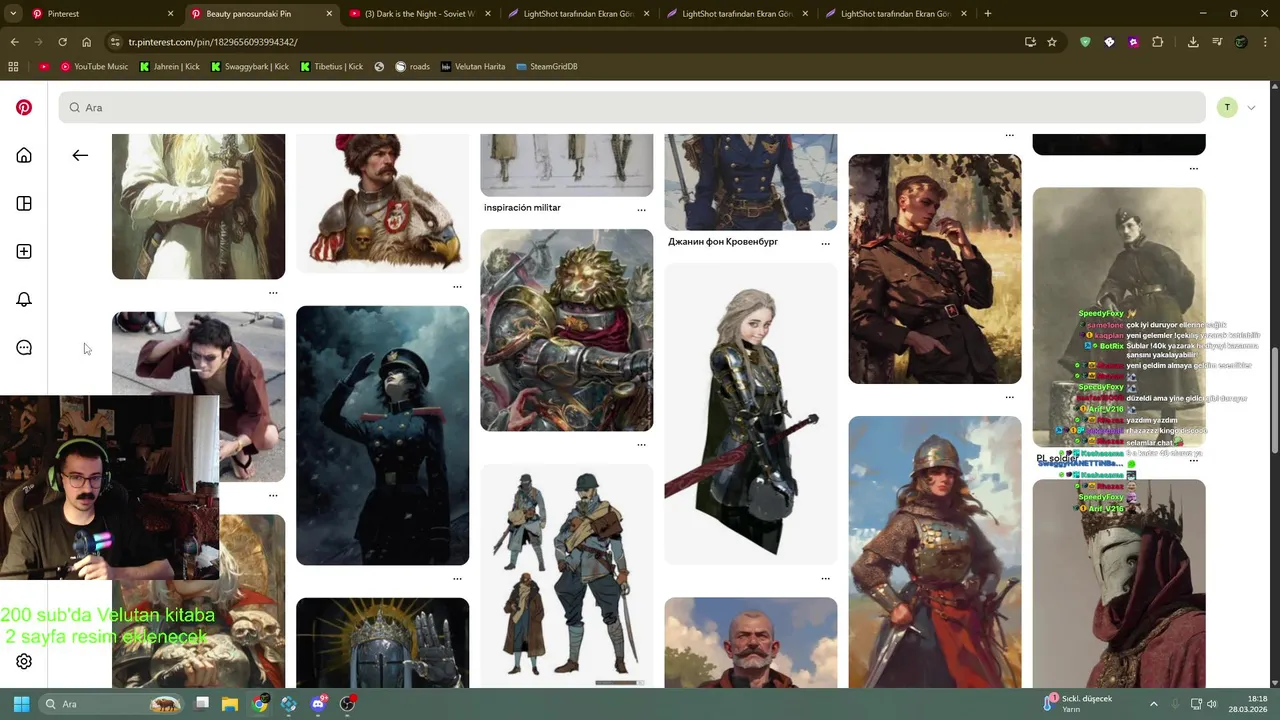
Task: Open Chrome from the taskbar
Action: coord(260,704)
